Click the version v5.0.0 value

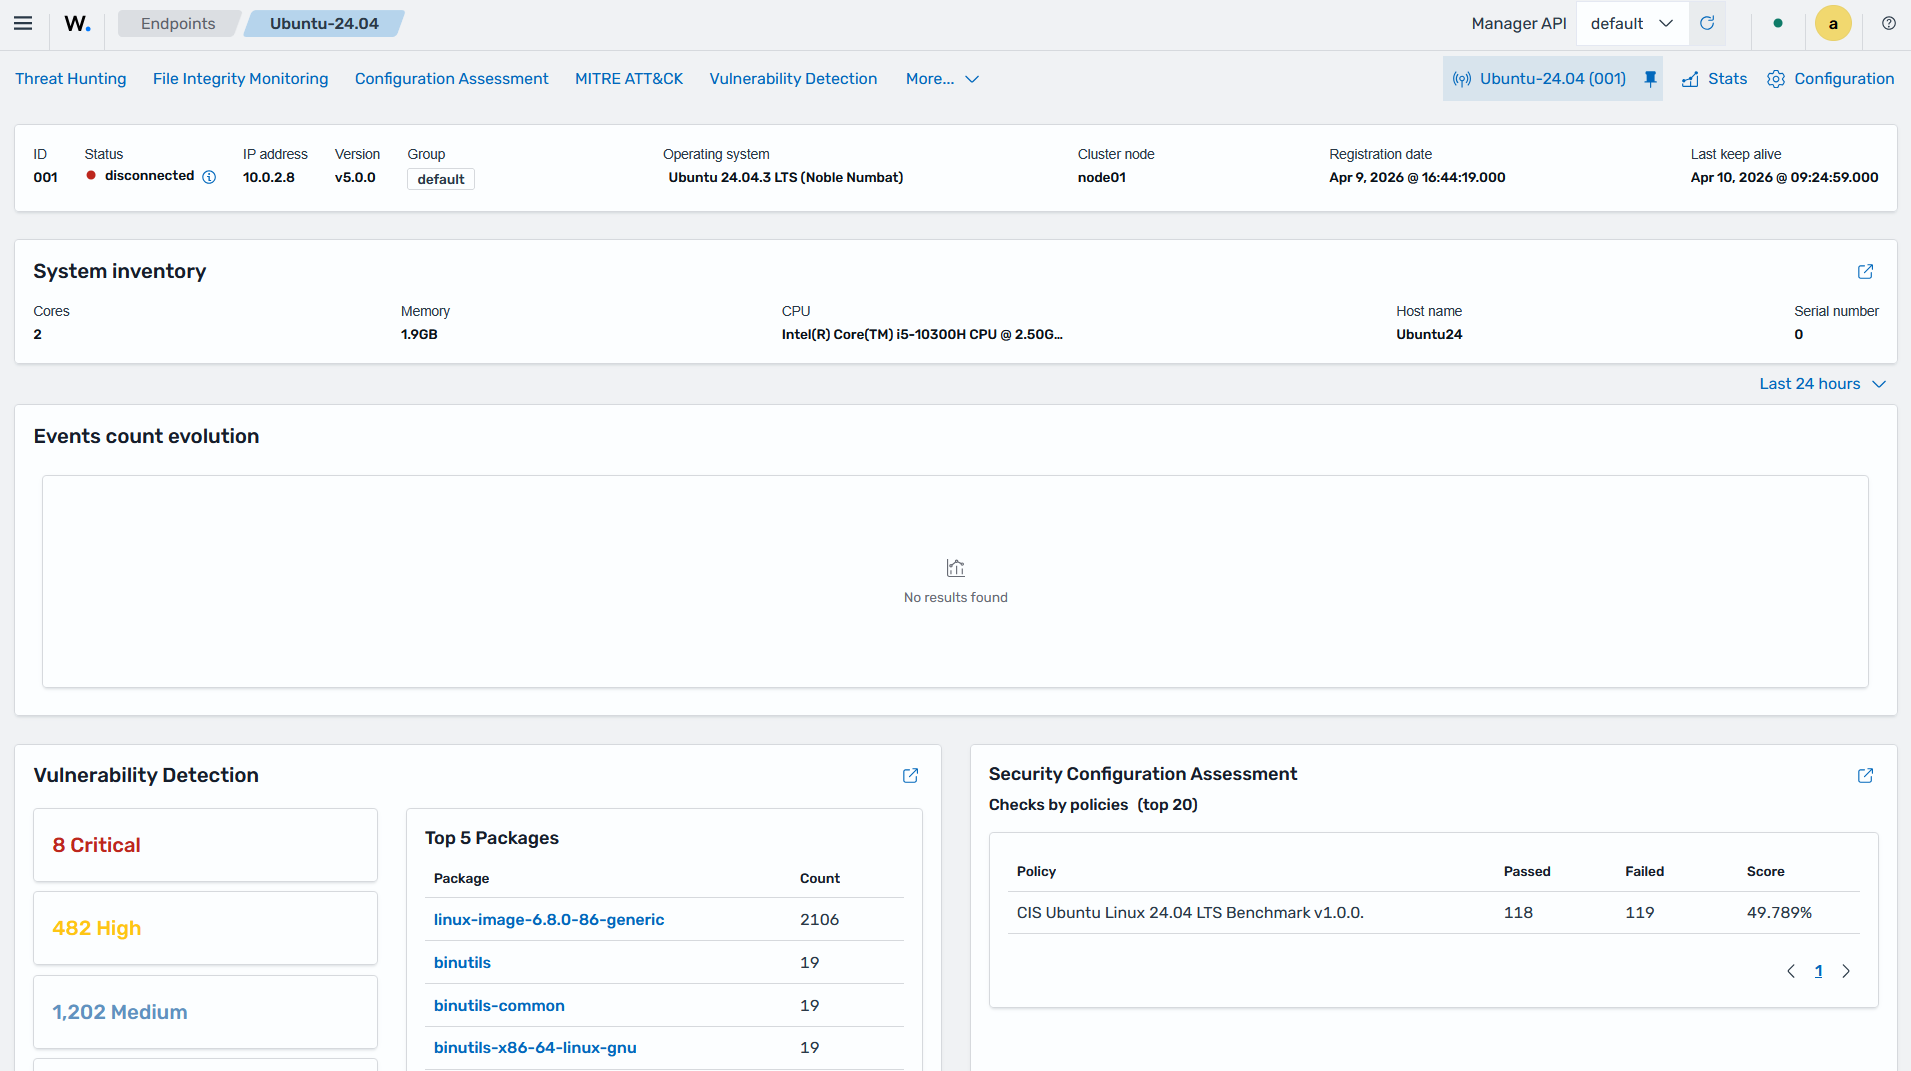[355, 177]
